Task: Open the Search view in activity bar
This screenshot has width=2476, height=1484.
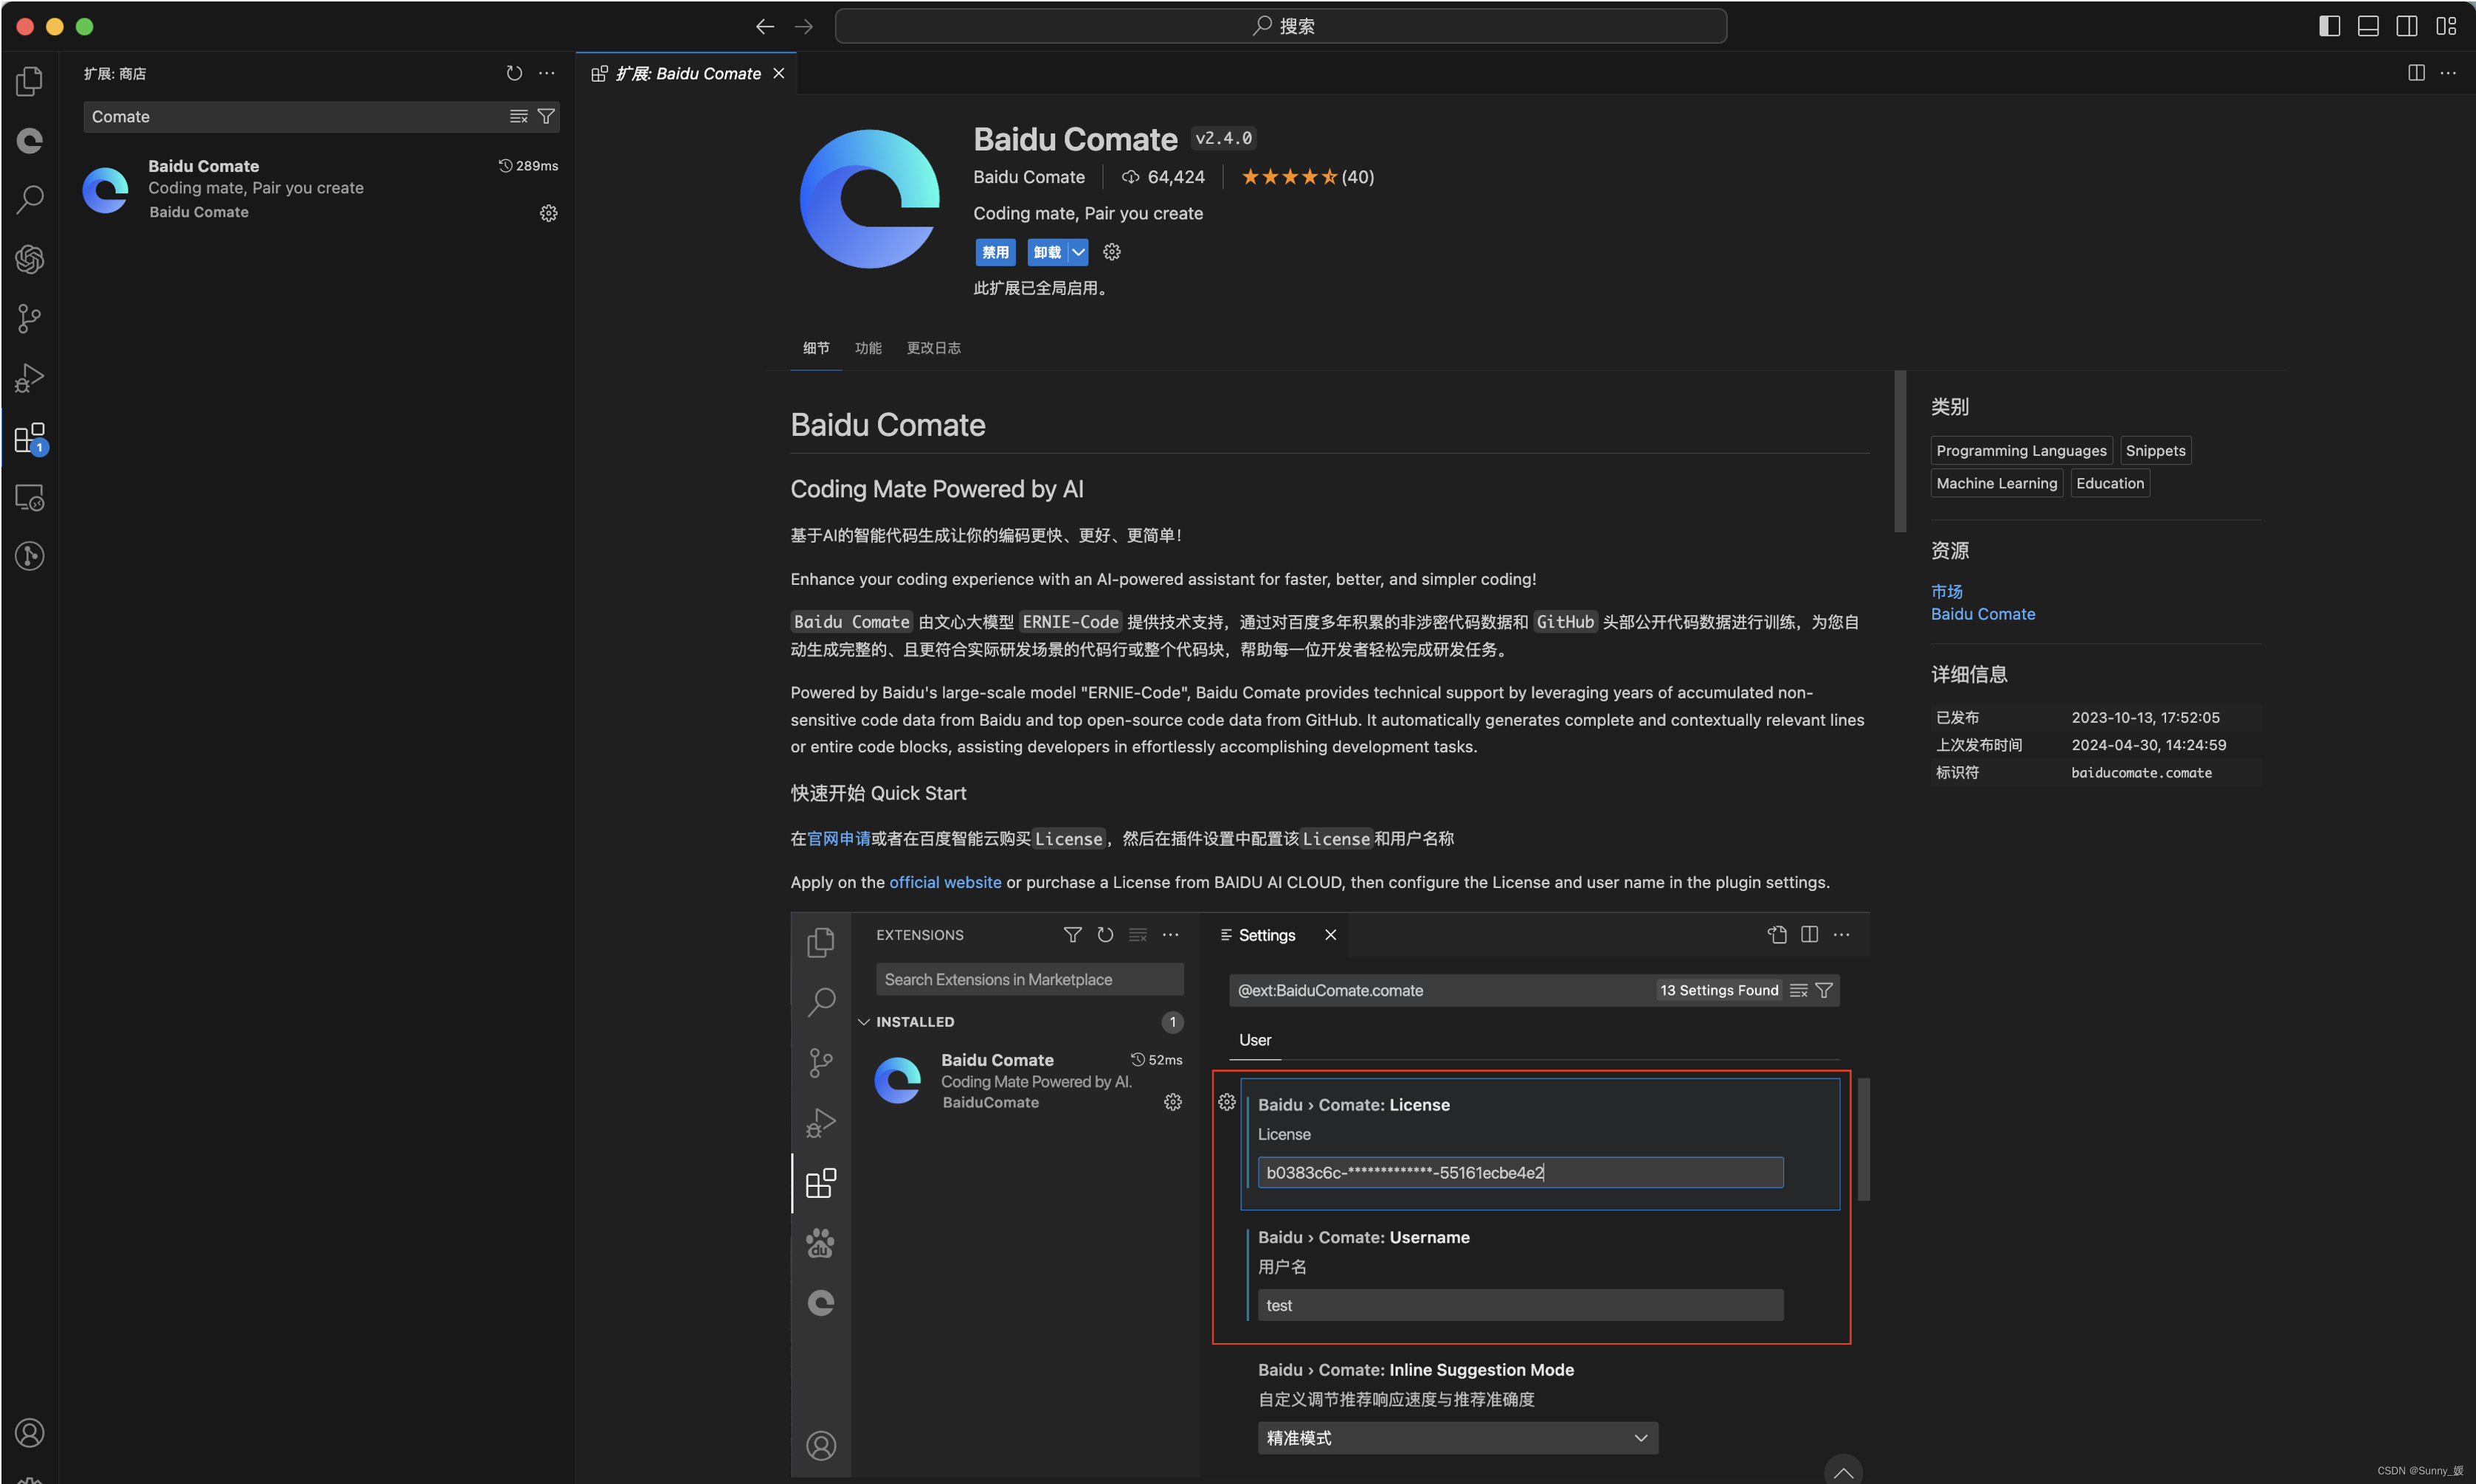Action: click(x=30, y=199)
